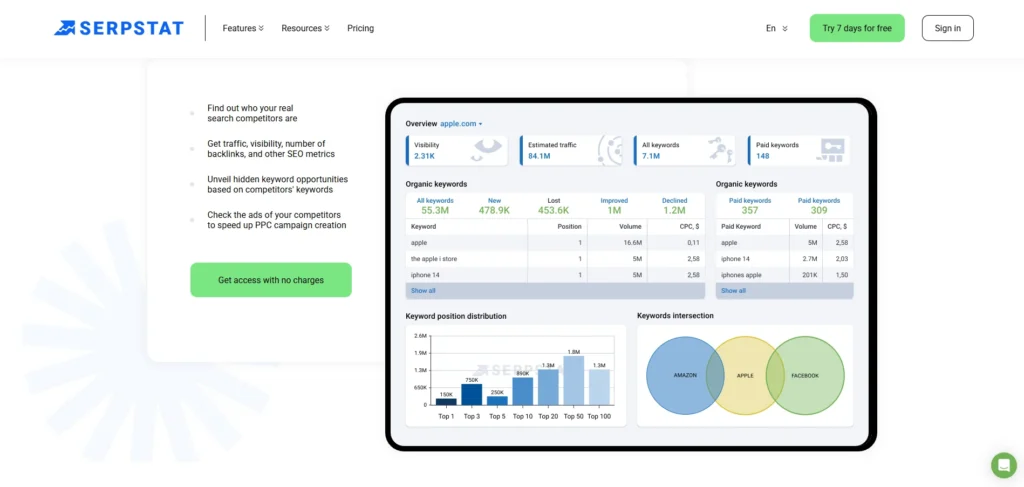The image size is (1024, 487).
Task: Click the ad icon in Paid keywords card
Action: [832, 150]
